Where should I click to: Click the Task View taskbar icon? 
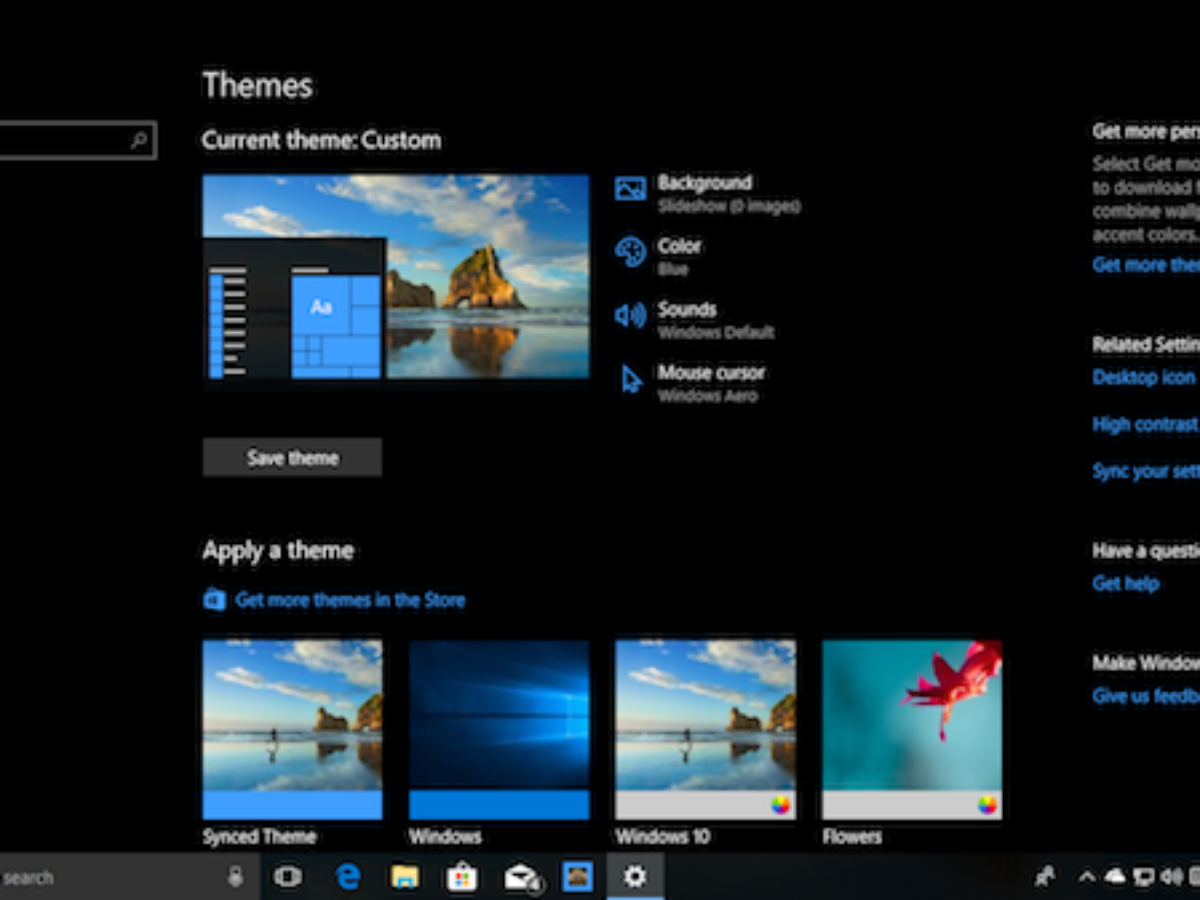[x=288, y=877]
